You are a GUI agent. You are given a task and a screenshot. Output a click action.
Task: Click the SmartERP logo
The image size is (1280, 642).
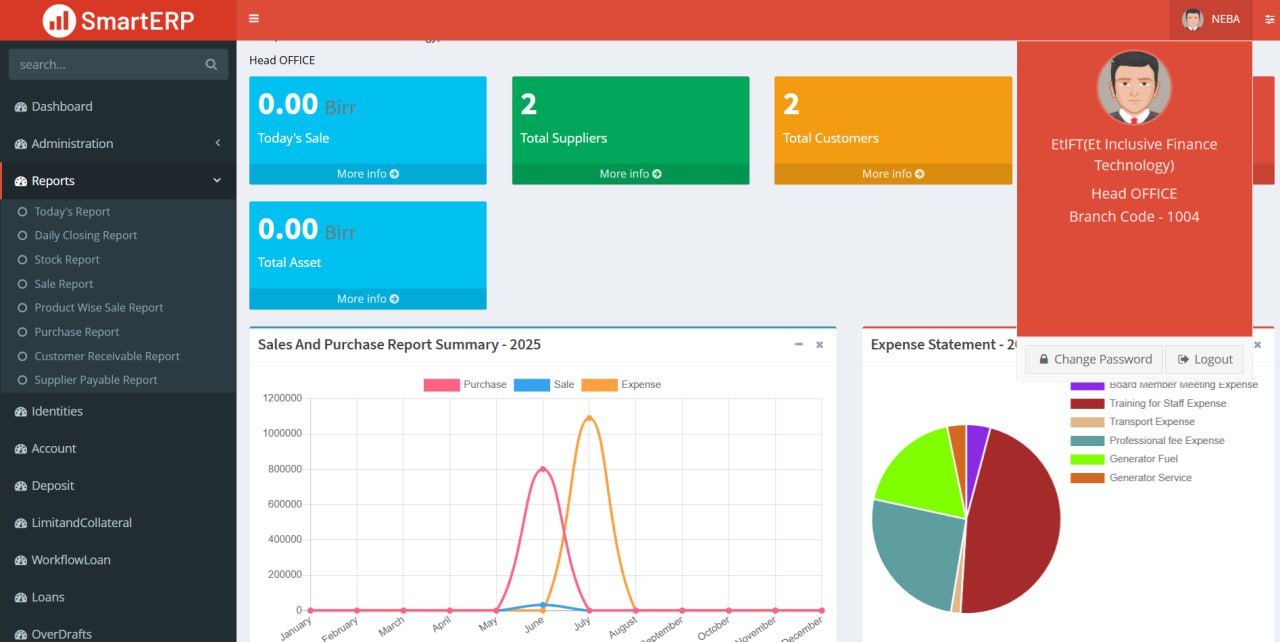[118, 20]
